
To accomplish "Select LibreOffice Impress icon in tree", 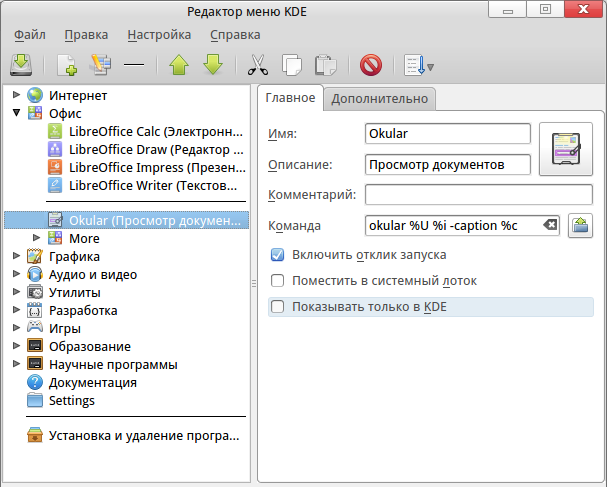I will 55,167.
